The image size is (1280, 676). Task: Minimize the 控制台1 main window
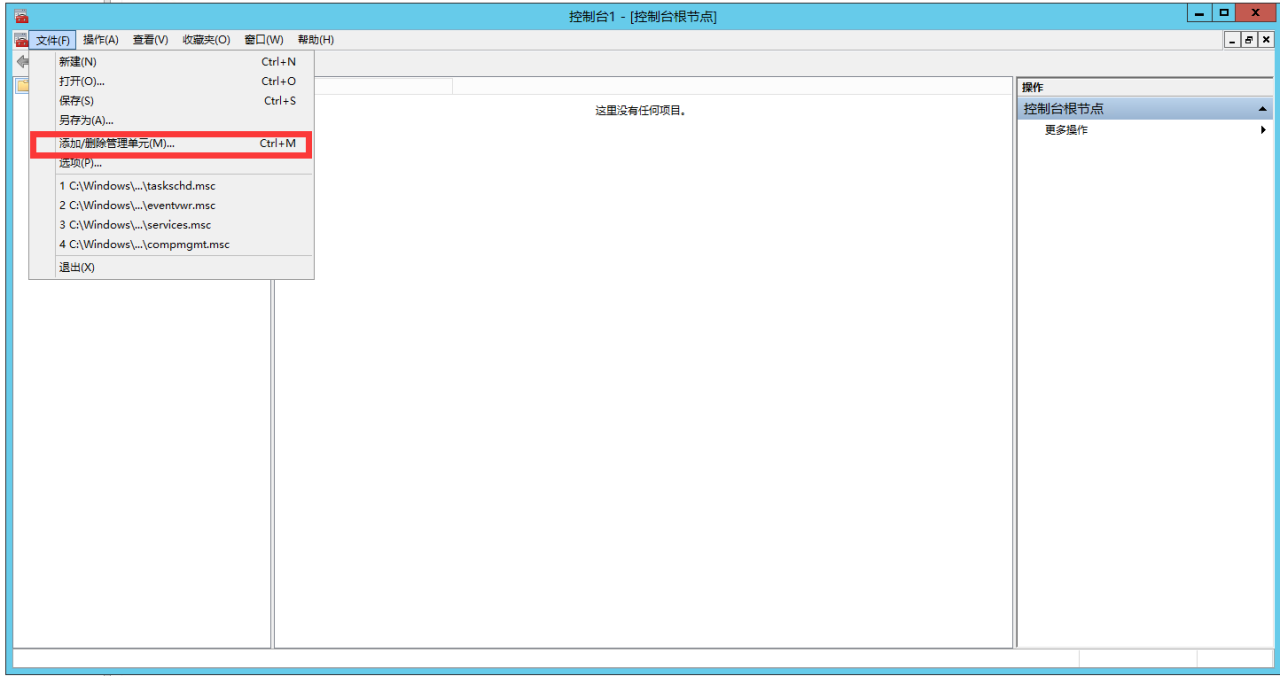[1199, 13]
